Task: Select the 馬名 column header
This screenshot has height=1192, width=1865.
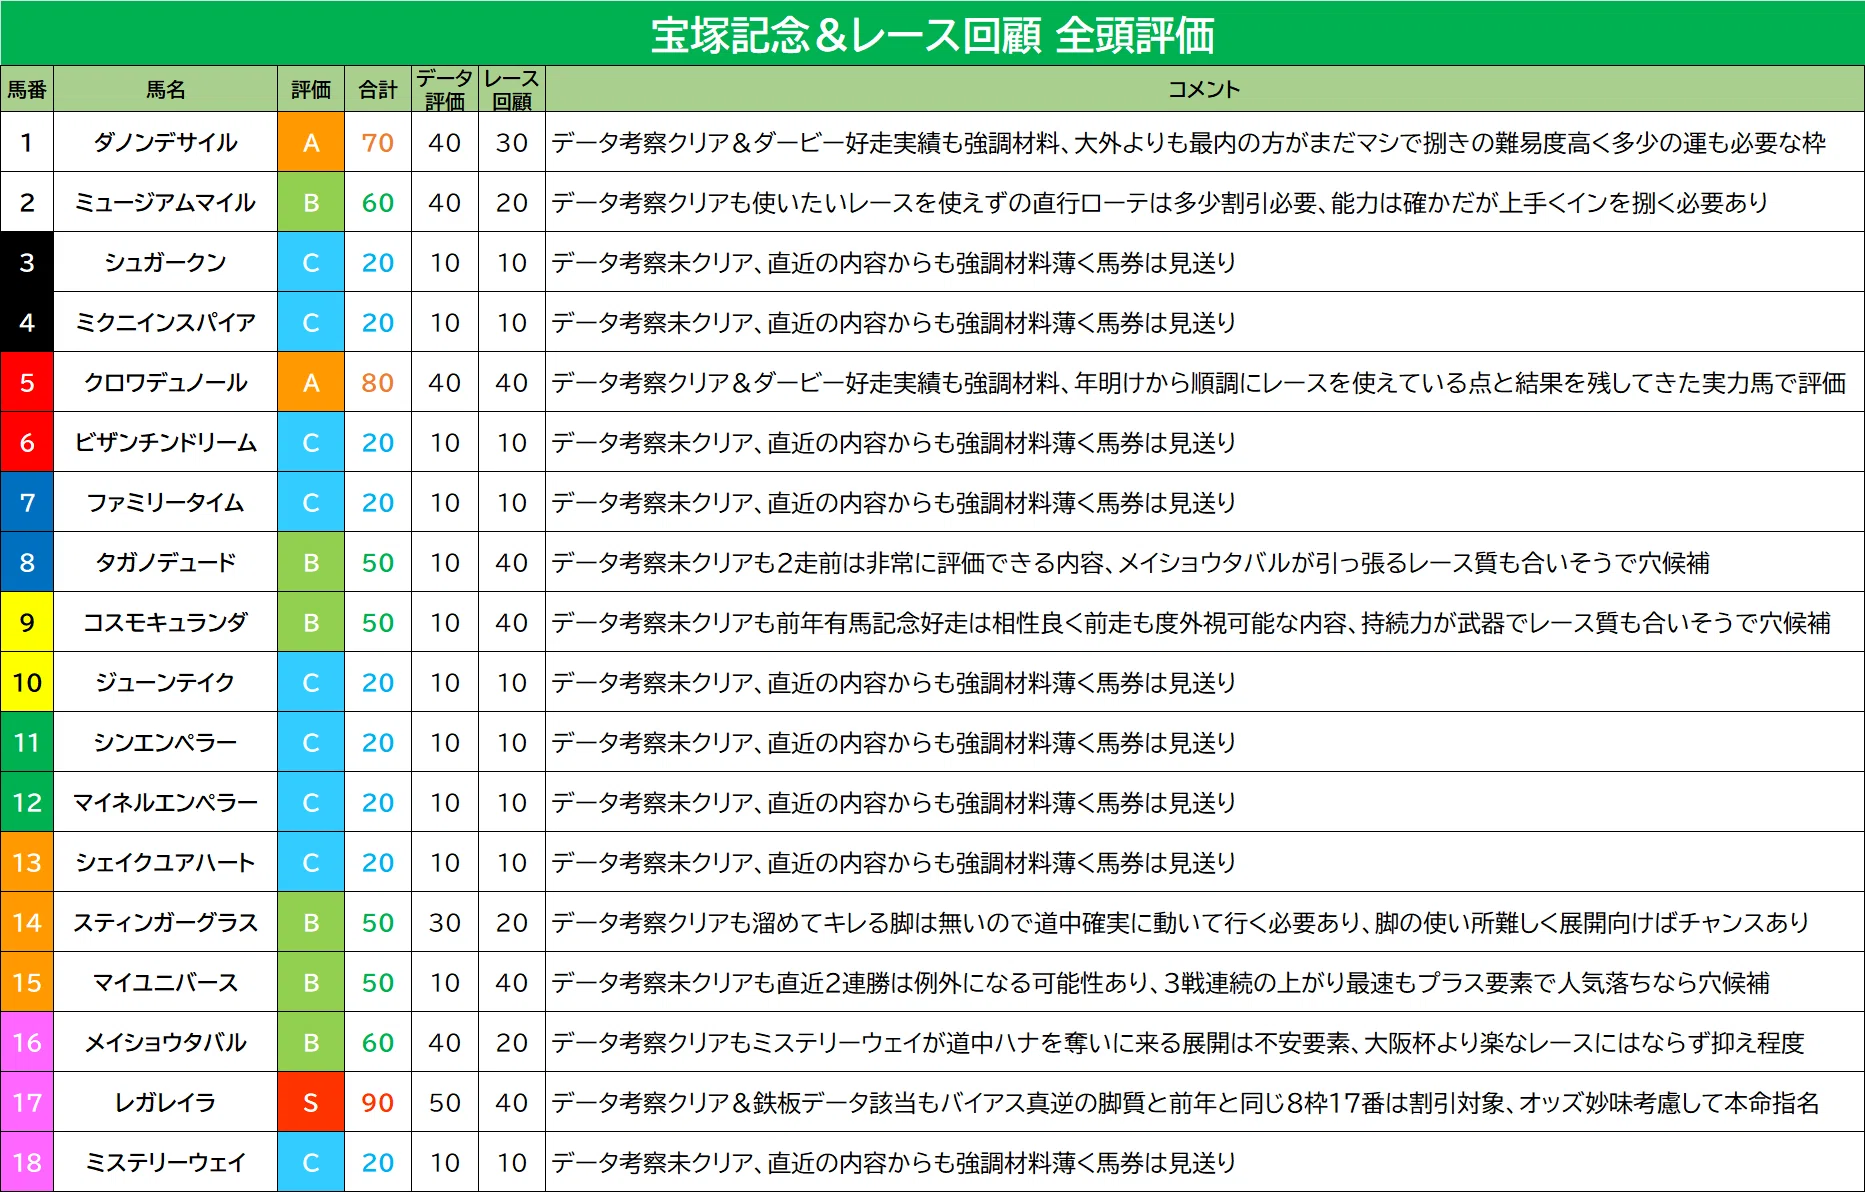Action: 165,90
